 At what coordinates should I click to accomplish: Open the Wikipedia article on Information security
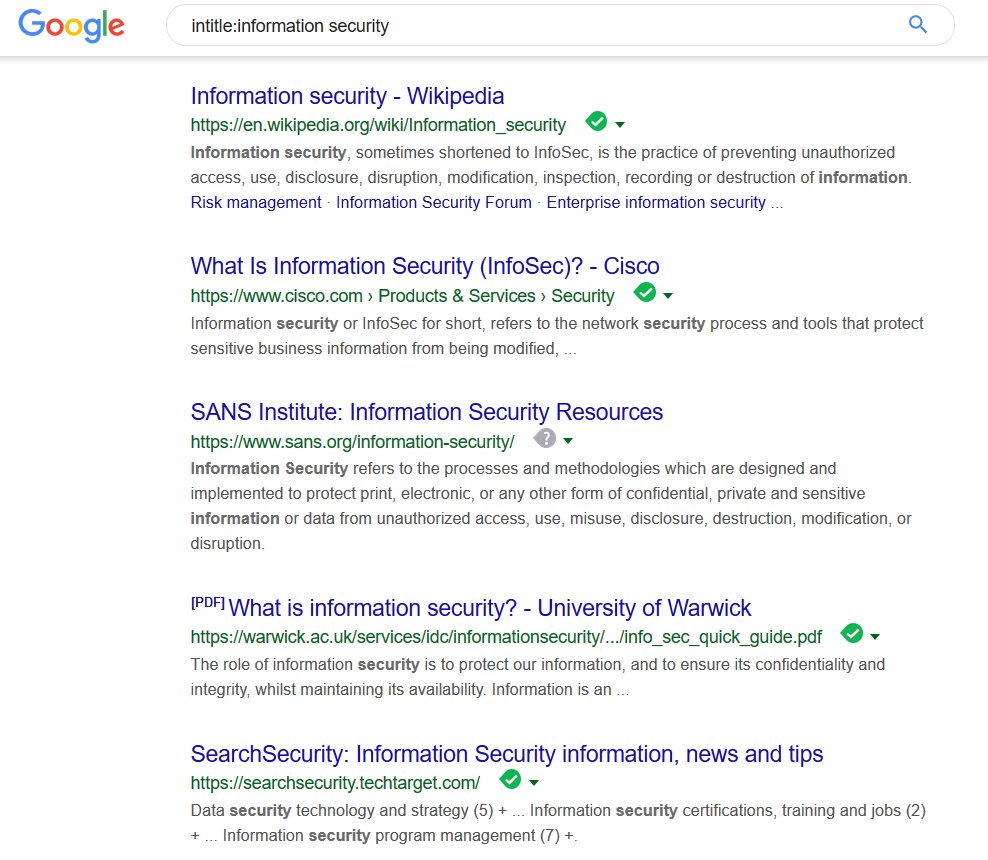click(x=347, y=96)
